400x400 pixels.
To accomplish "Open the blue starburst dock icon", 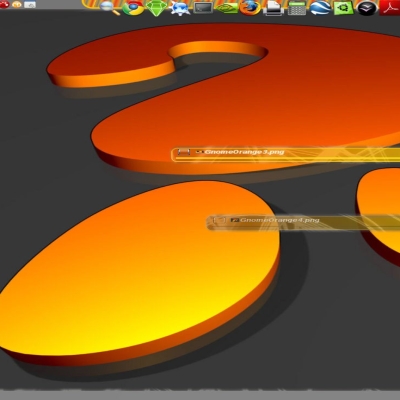I will click(180, 8).
